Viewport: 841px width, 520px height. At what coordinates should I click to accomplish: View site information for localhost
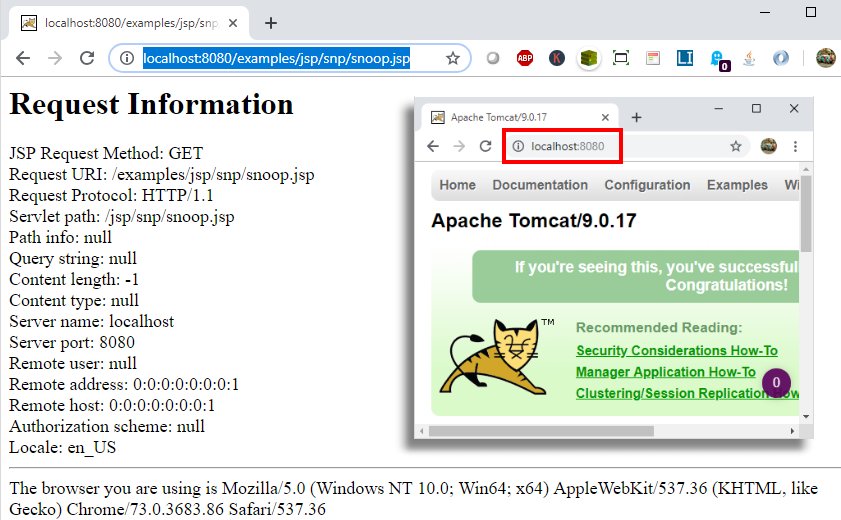click(127, 59)
